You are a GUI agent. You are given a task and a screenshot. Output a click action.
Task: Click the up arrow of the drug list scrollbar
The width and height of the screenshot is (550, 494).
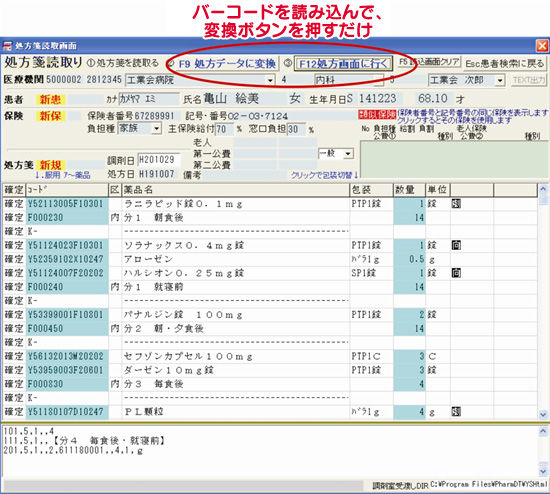[543, 189]
